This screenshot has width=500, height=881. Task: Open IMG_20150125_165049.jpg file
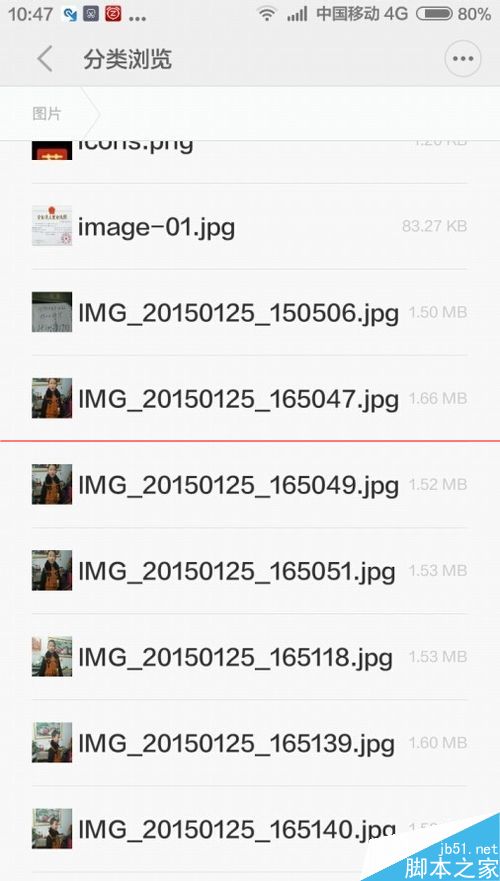(x=249, y=484)
